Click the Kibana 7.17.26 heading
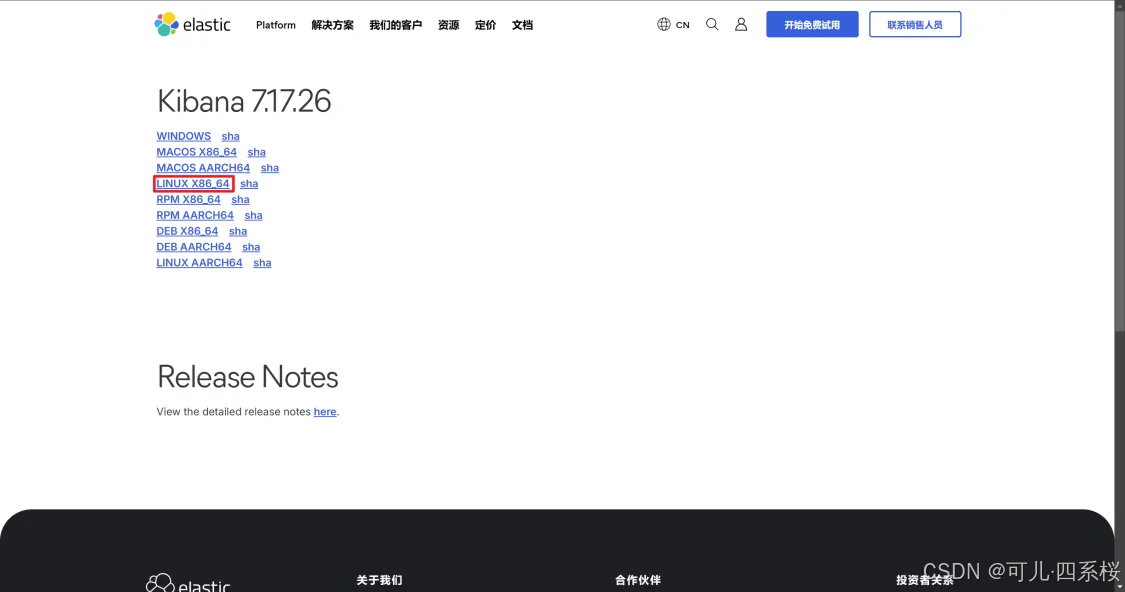Viewport: 1125px width, 592px height. coord(244,101)
